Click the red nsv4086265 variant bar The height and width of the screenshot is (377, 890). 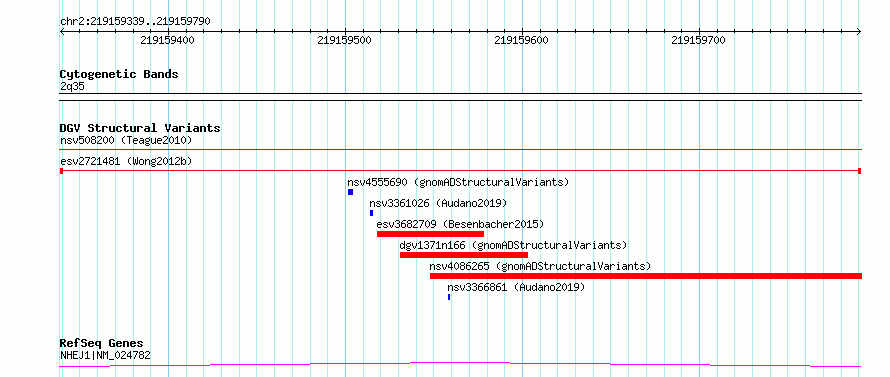(x=646, y=276)
